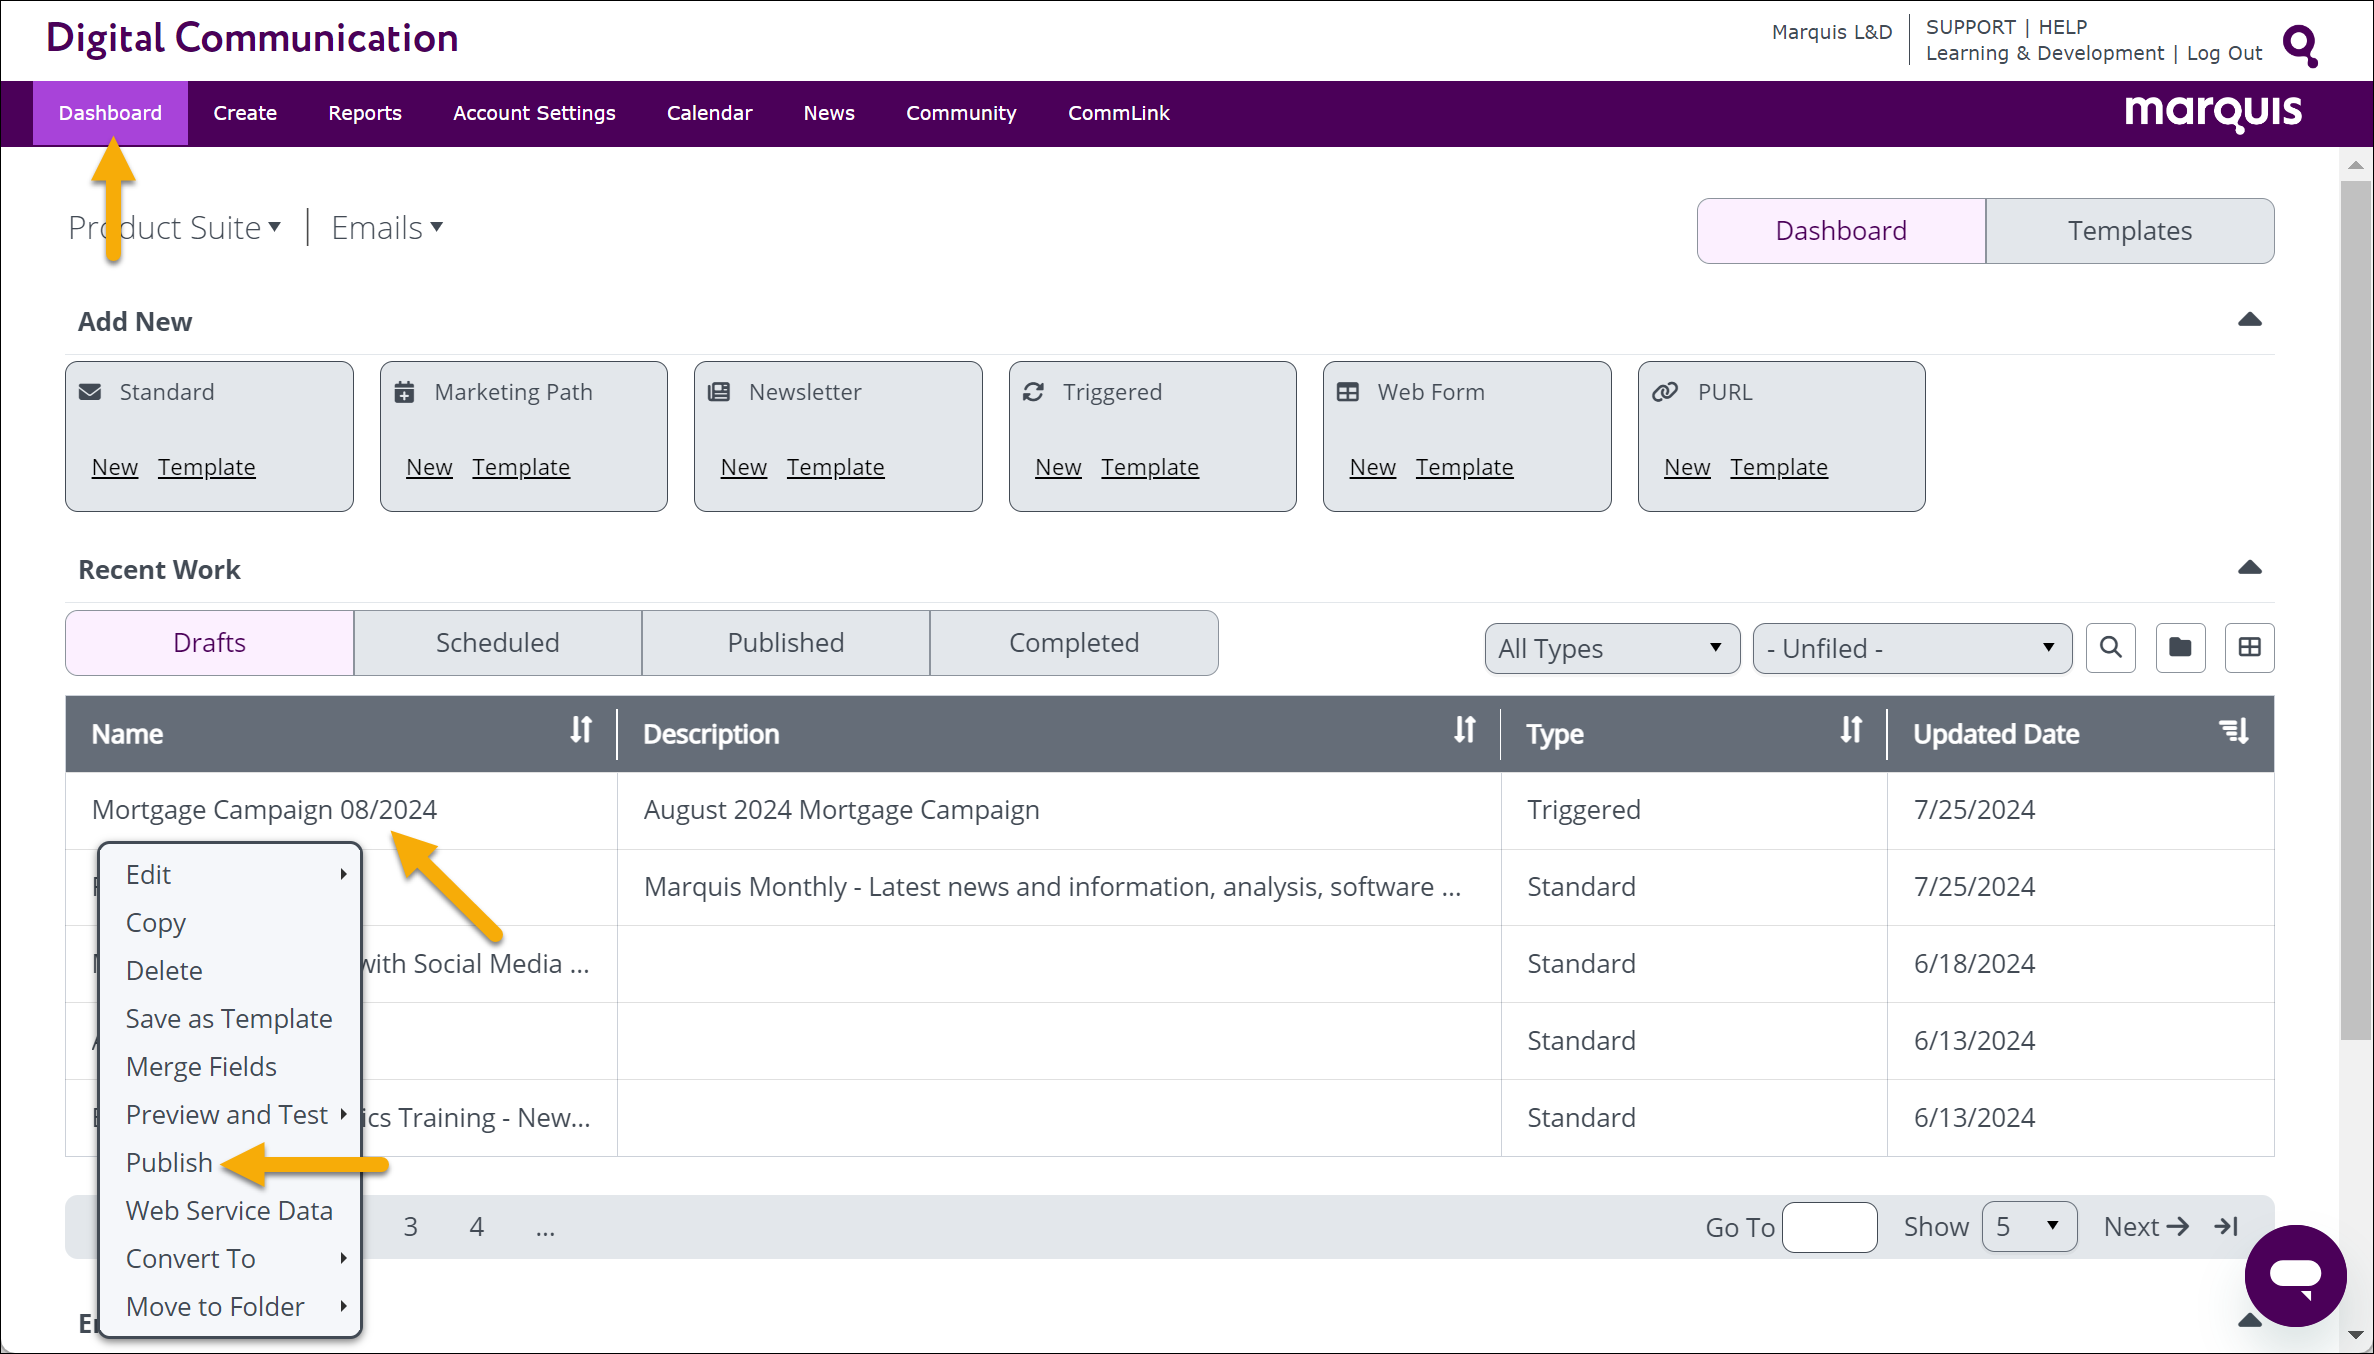
Task: Expand the Move to Folder submenu
Action: click(230, 1307)
